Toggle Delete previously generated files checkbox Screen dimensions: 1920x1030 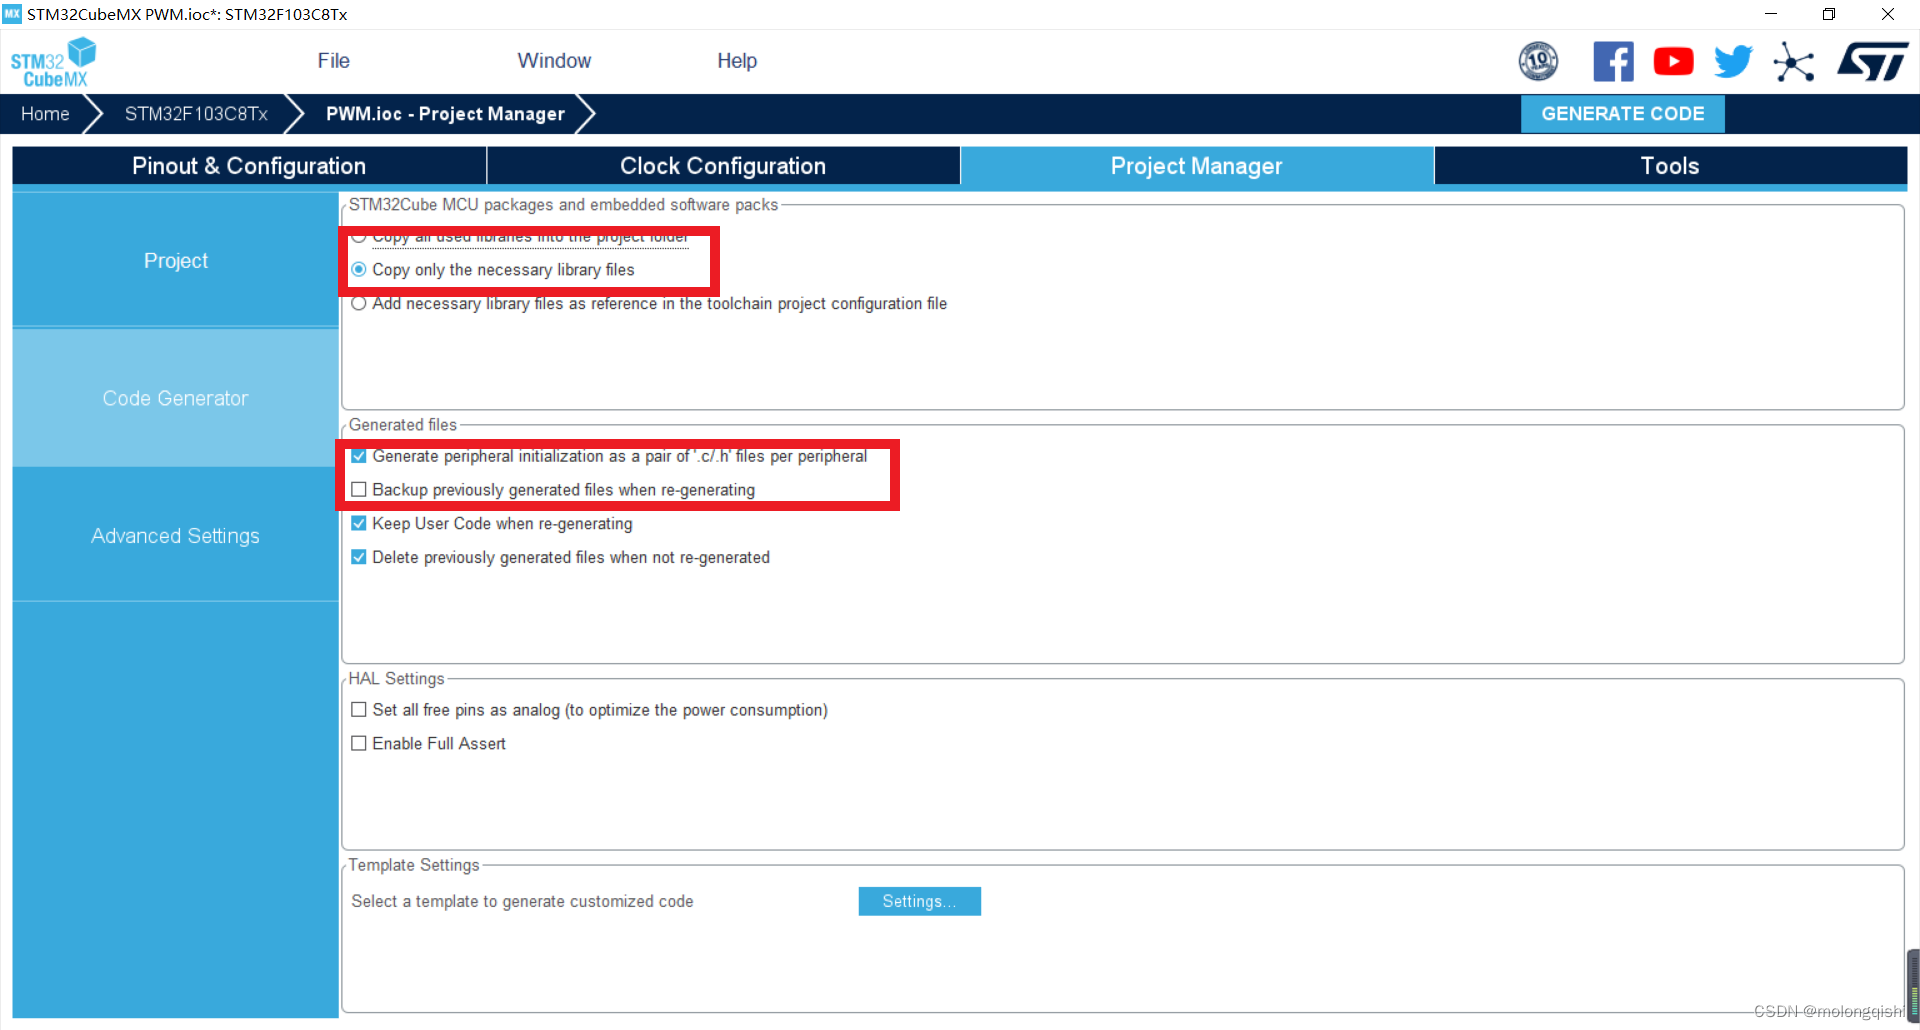pyautogui.click(x=359, y=558)
